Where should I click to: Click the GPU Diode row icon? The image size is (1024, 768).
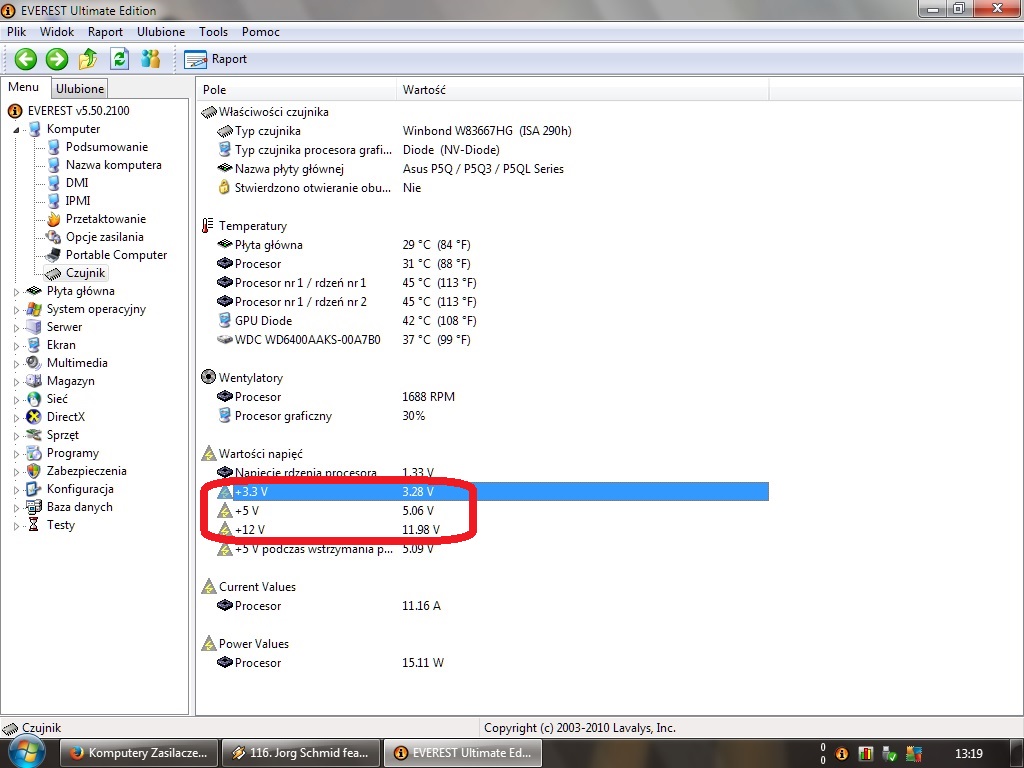(x=225, y=321)
